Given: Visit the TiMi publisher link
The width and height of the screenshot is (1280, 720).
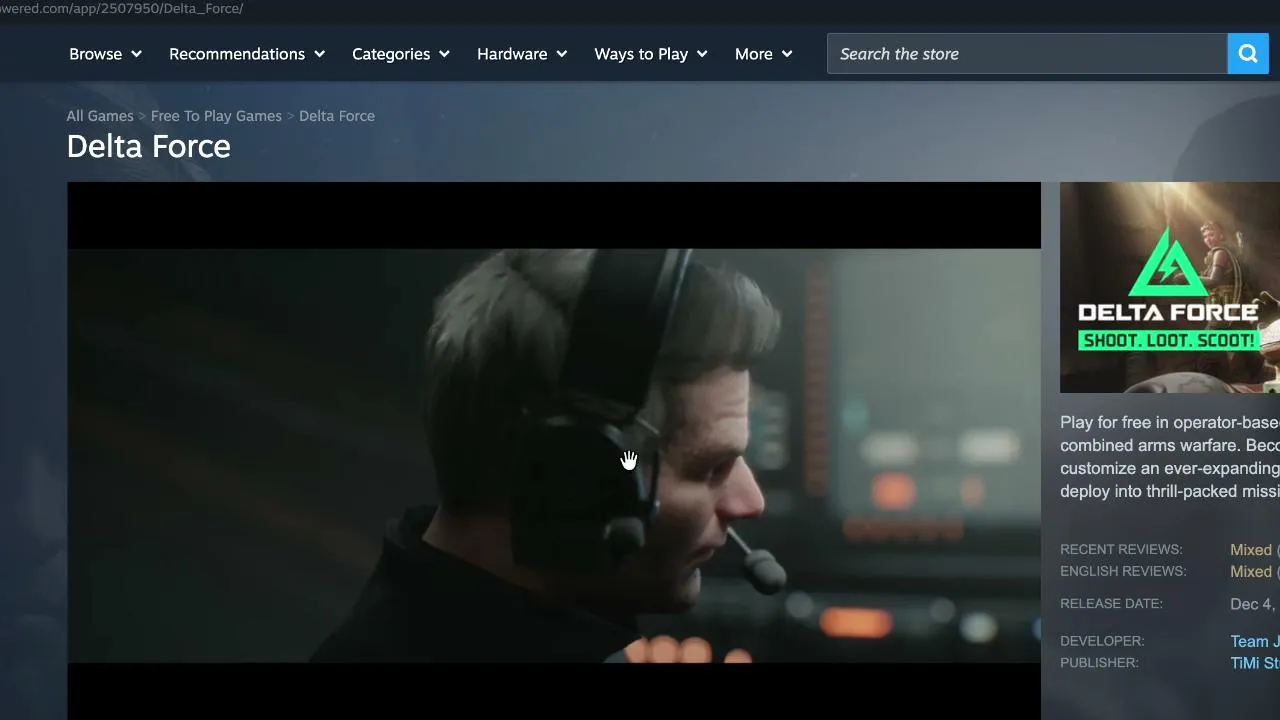Looking at the screenshot, I should pos(1254,664).
